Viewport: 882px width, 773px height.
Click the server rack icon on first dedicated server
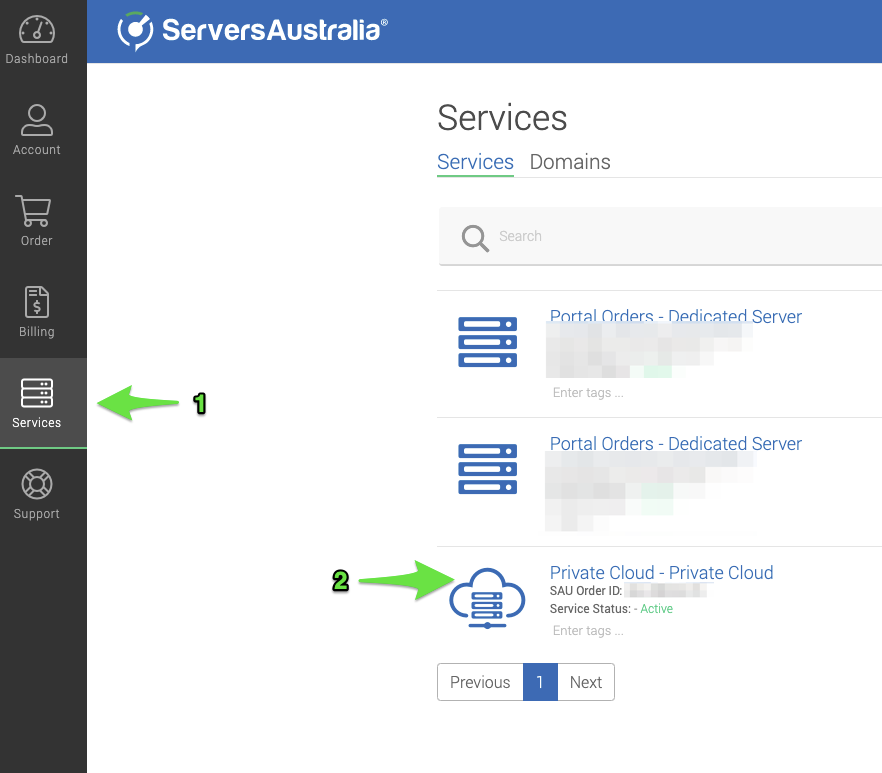[x=487, y=341]
